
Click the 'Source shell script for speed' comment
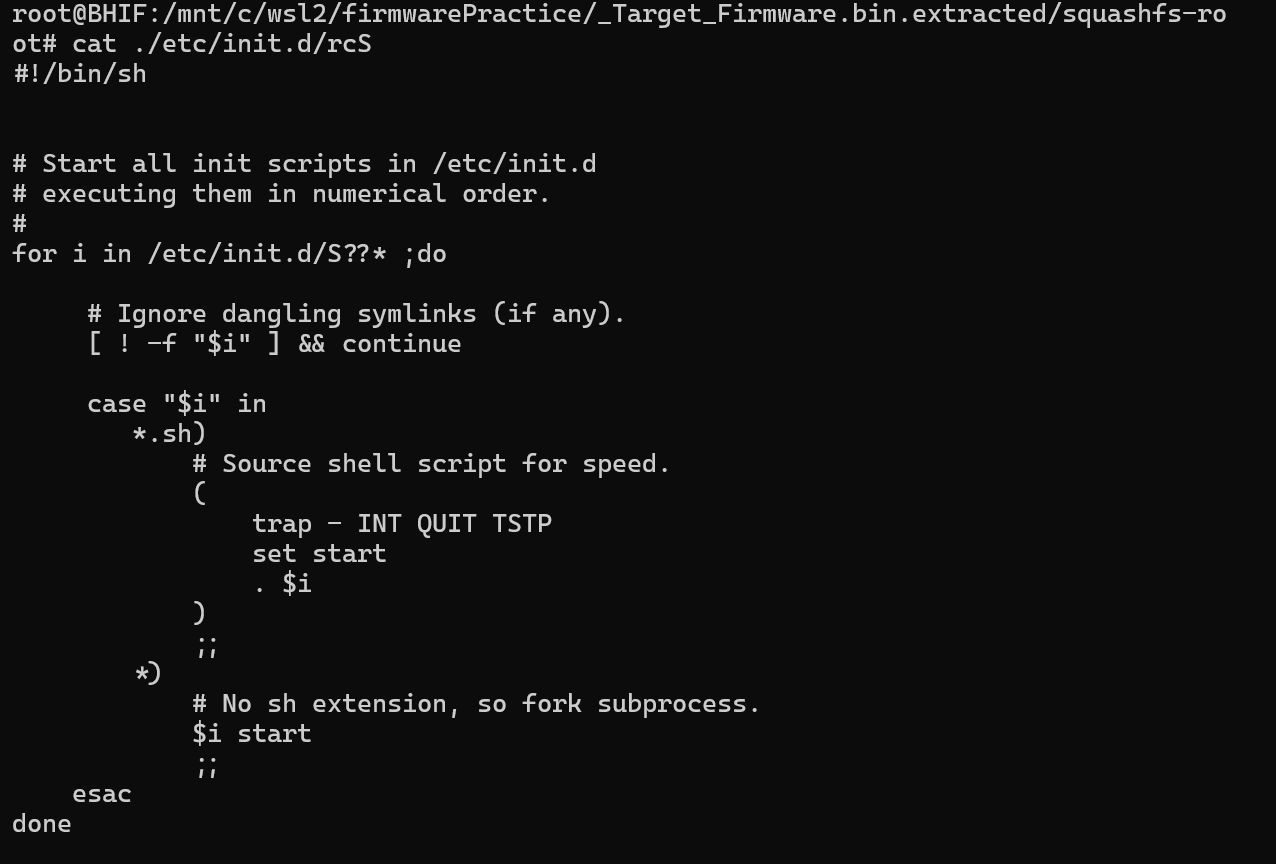(x=431, y=464)
